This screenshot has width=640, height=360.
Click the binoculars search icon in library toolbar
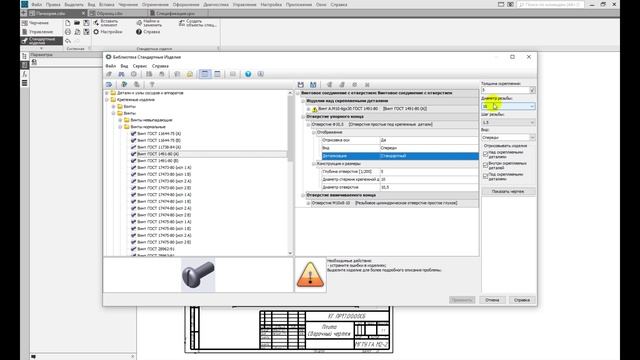(x=121, y=74)
